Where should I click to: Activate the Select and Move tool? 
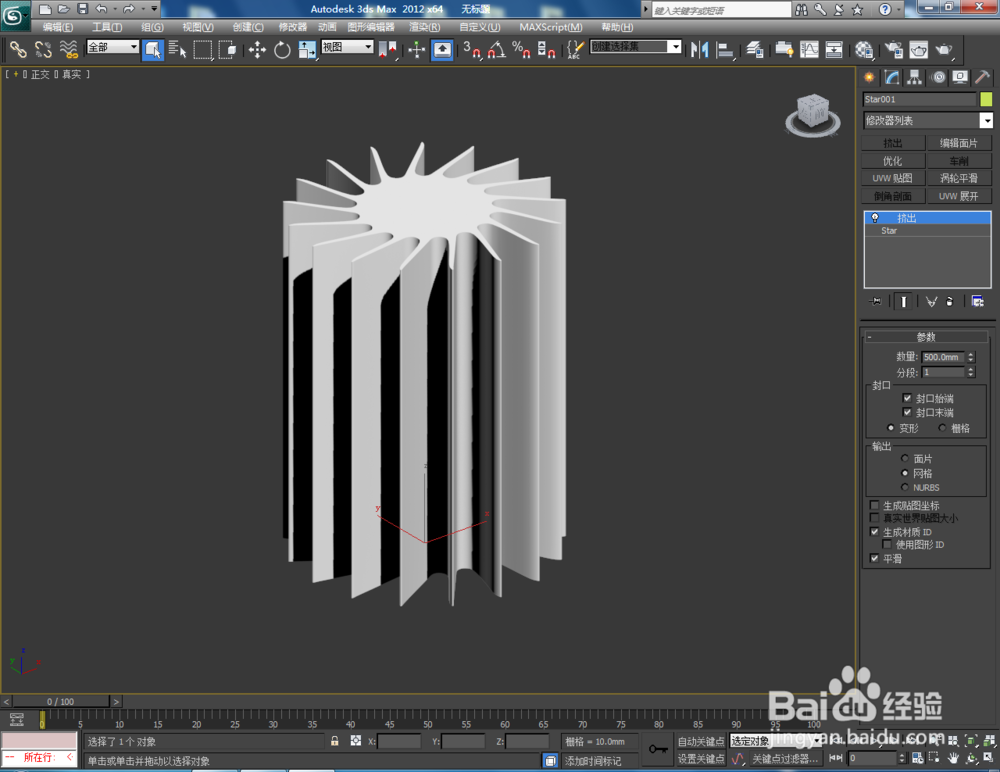(257, 49)
